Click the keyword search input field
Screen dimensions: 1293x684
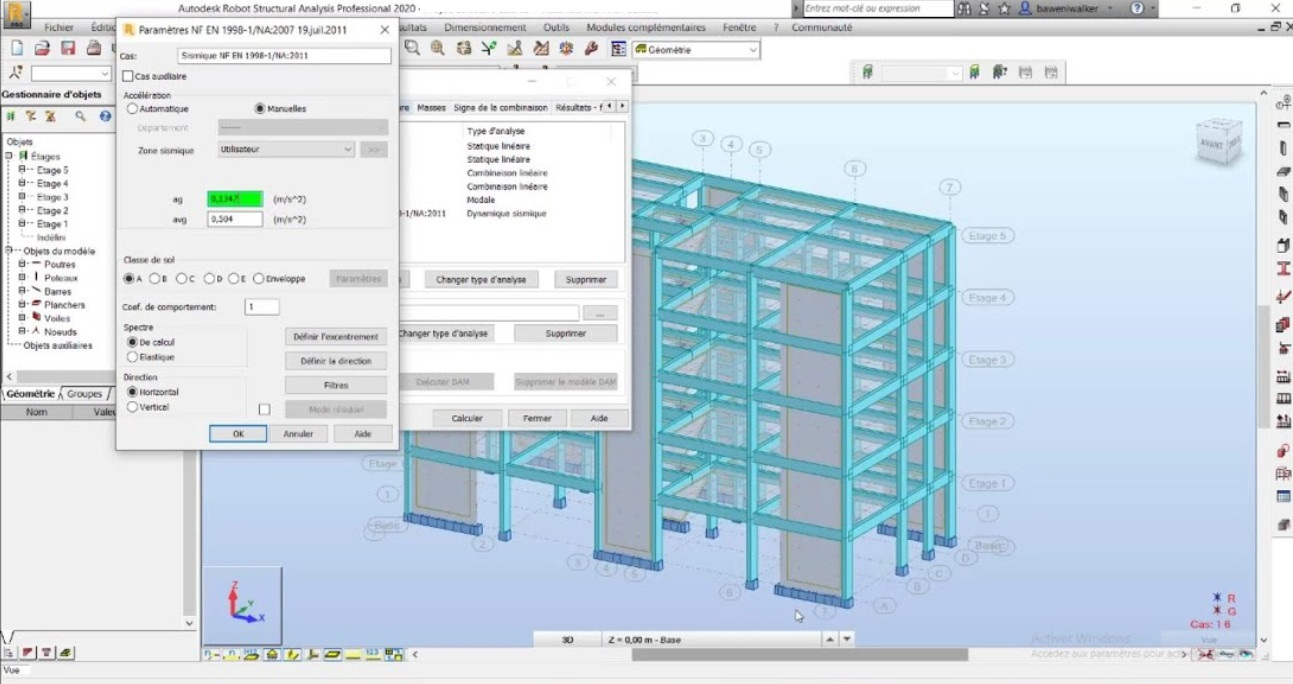point(878,8)
